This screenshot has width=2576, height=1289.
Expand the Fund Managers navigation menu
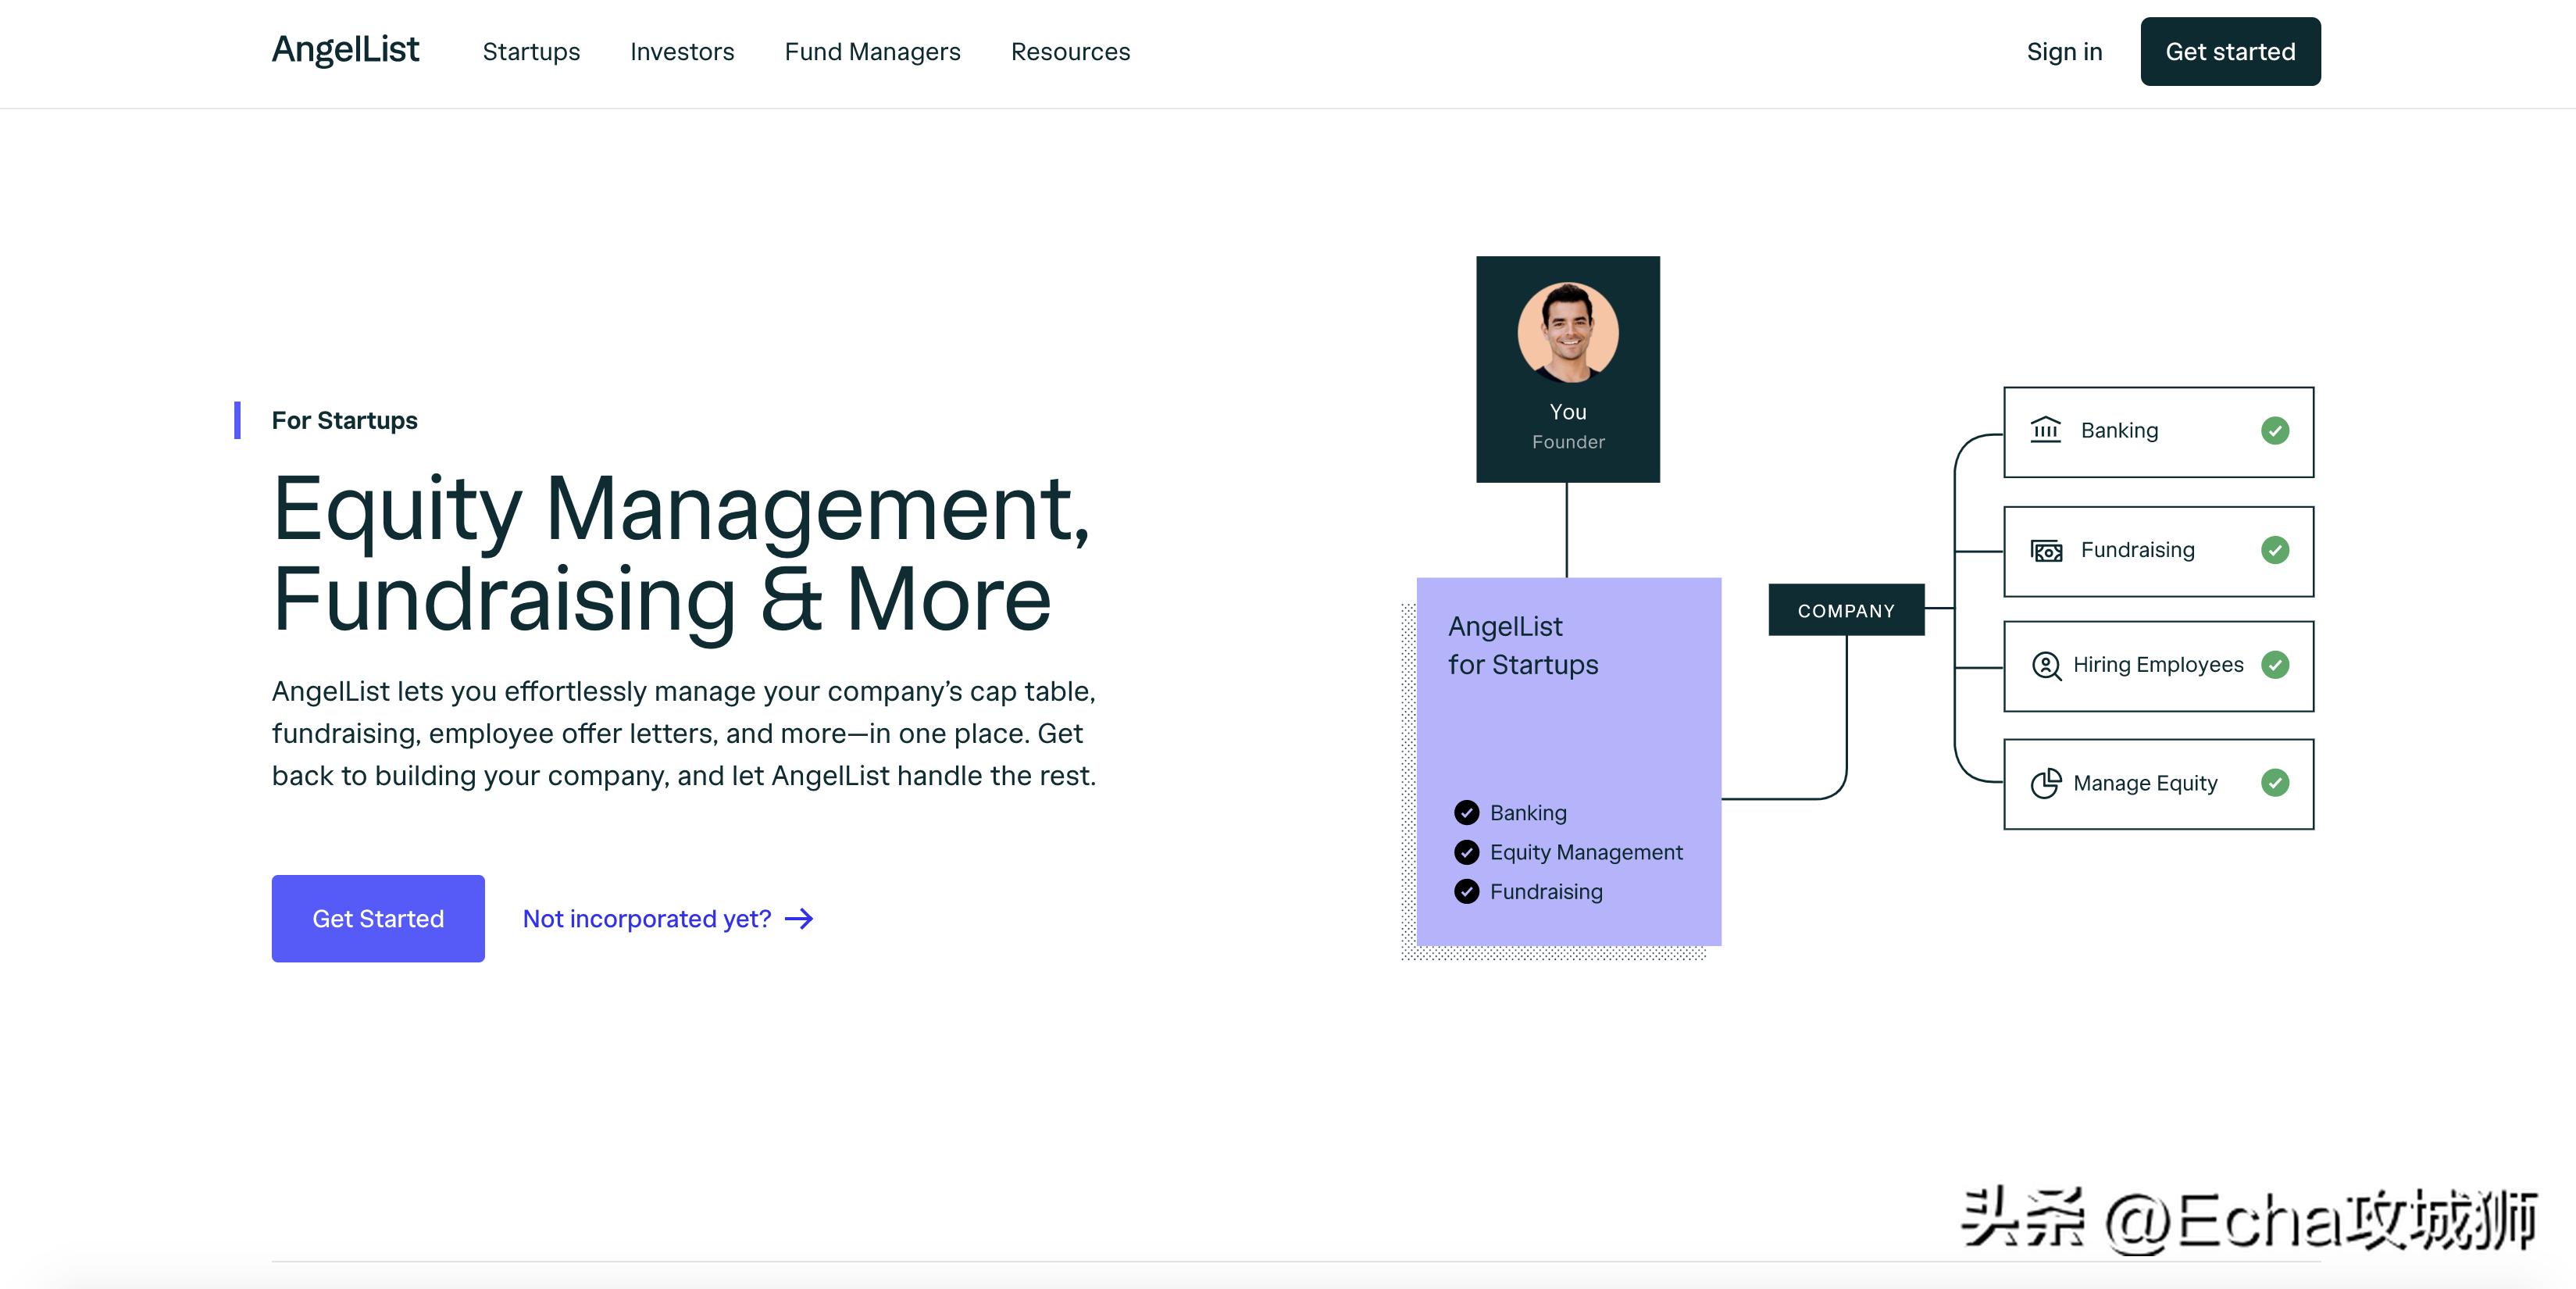pyautogui.click(x=872, y=52)
